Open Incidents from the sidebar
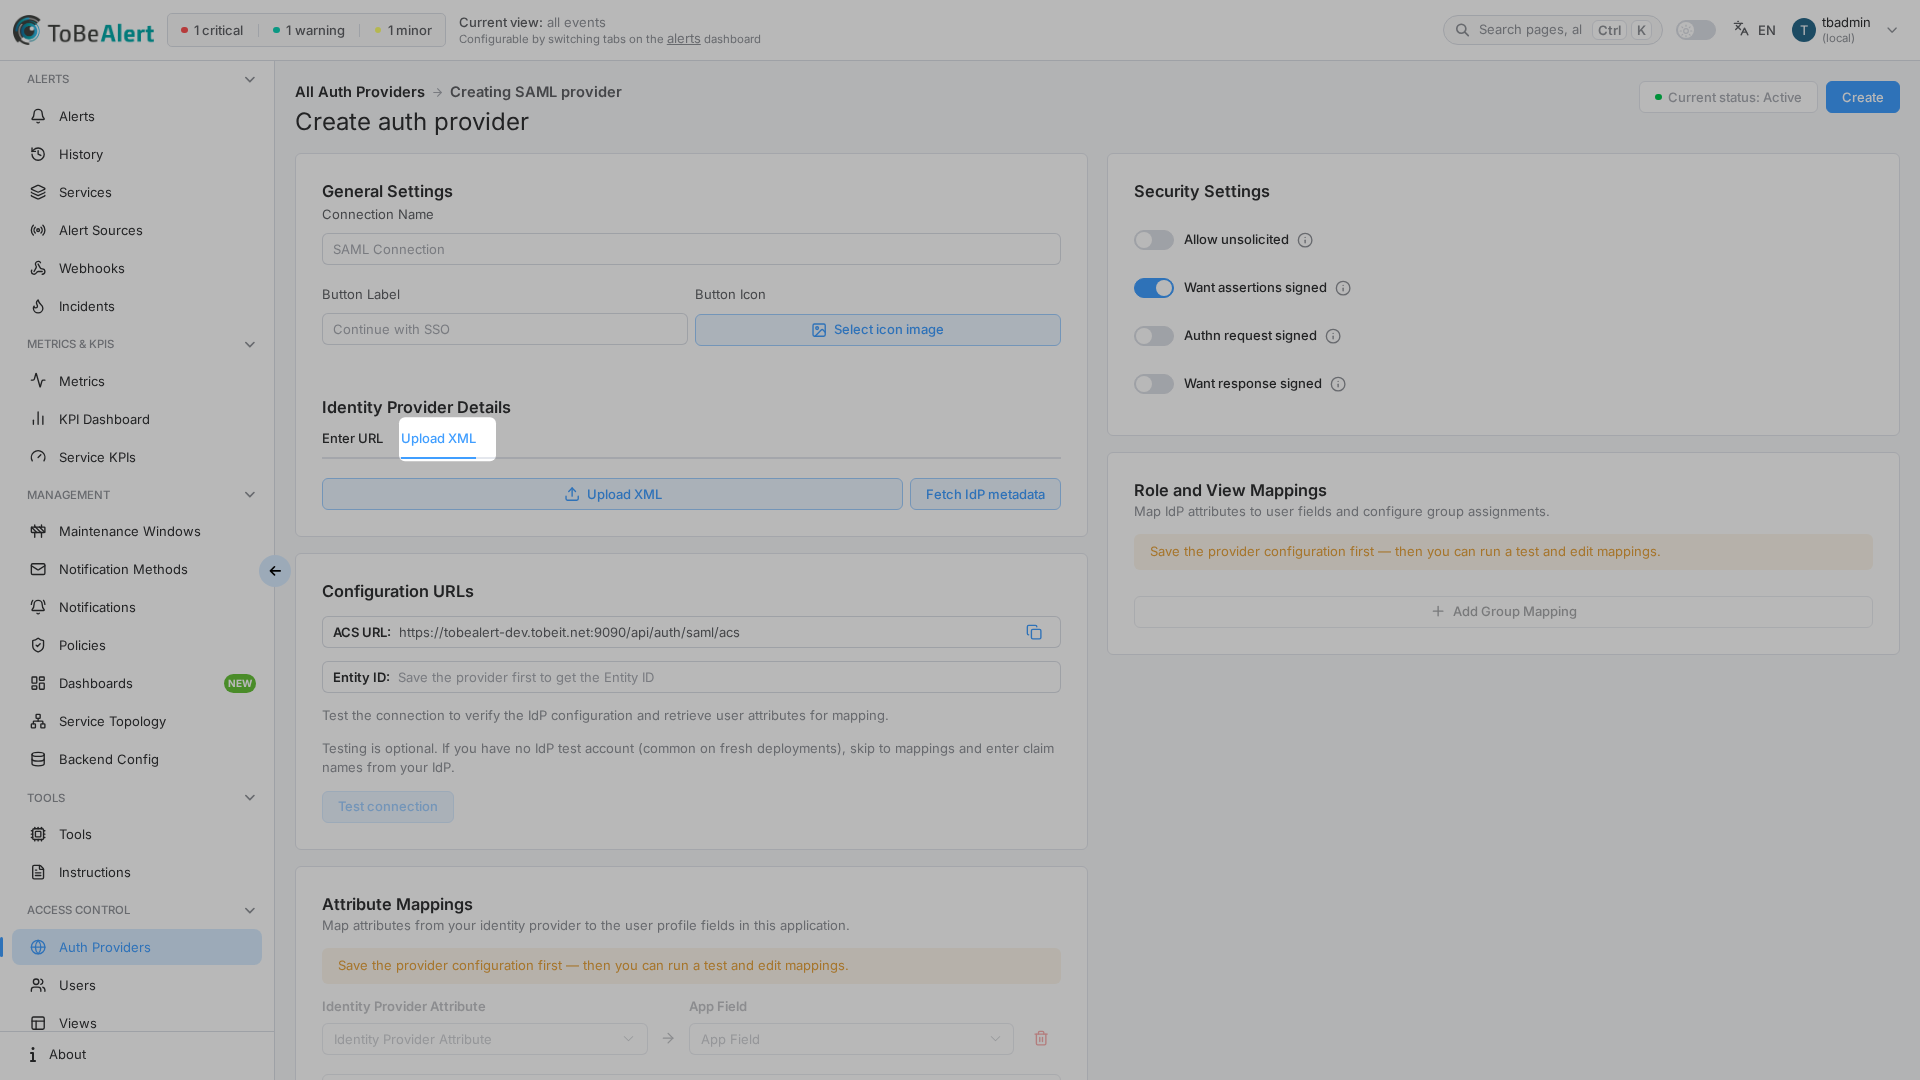The height and width of the screenshot is (1080, 1920). [x=137, y=306]
